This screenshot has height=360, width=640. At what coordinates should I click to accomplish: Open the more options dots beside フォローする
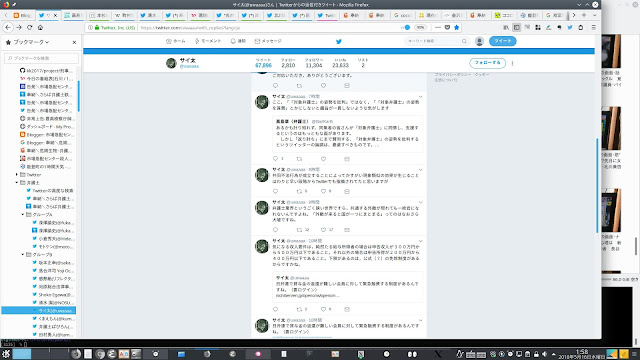(512, 63)
